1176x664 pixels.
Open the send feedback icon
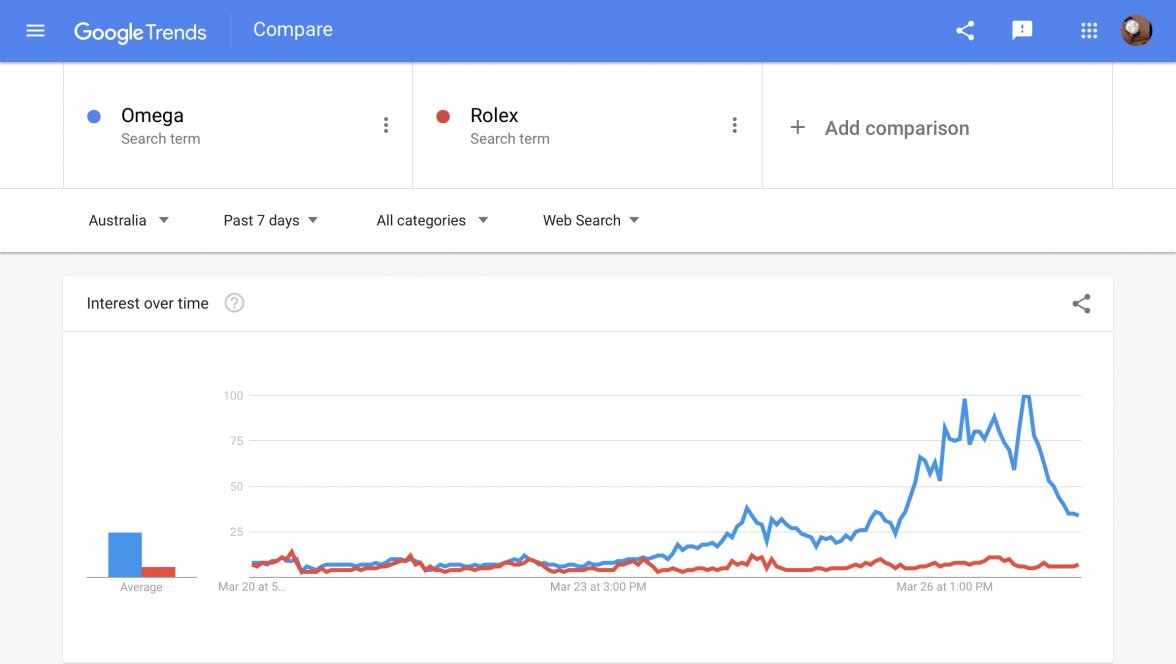point(1022,30)
